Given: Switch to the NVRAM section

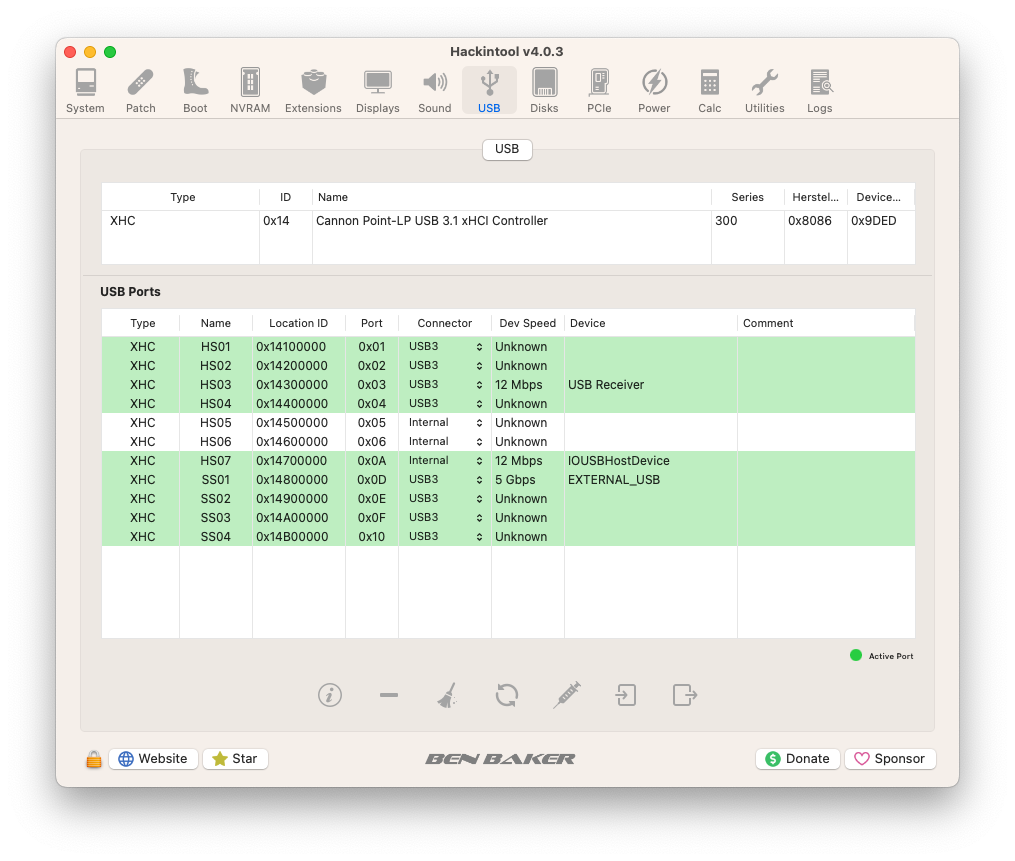Looking at the screenshot, I should point(250,91).
